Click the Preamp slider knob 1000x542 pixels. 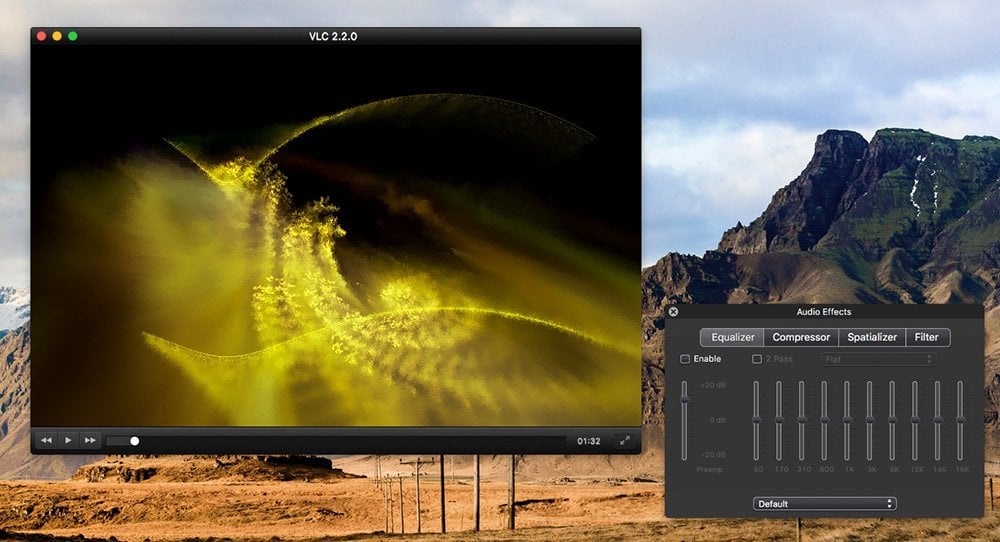684,399
